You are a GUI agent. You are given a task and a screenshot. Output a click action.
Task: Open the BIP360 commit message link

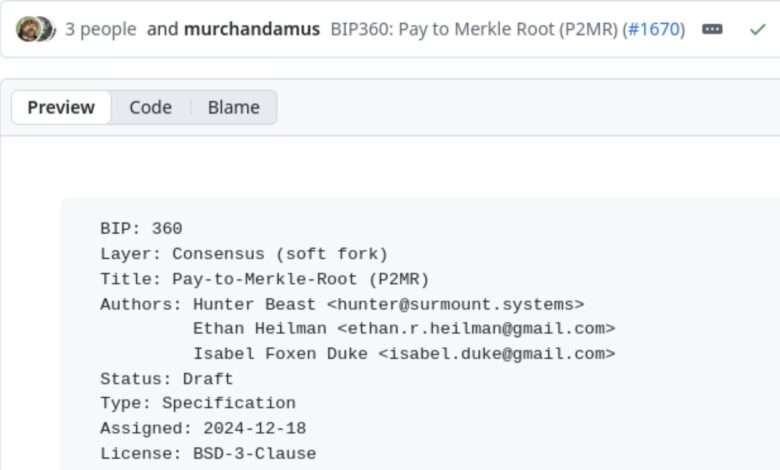click(474, 29)
